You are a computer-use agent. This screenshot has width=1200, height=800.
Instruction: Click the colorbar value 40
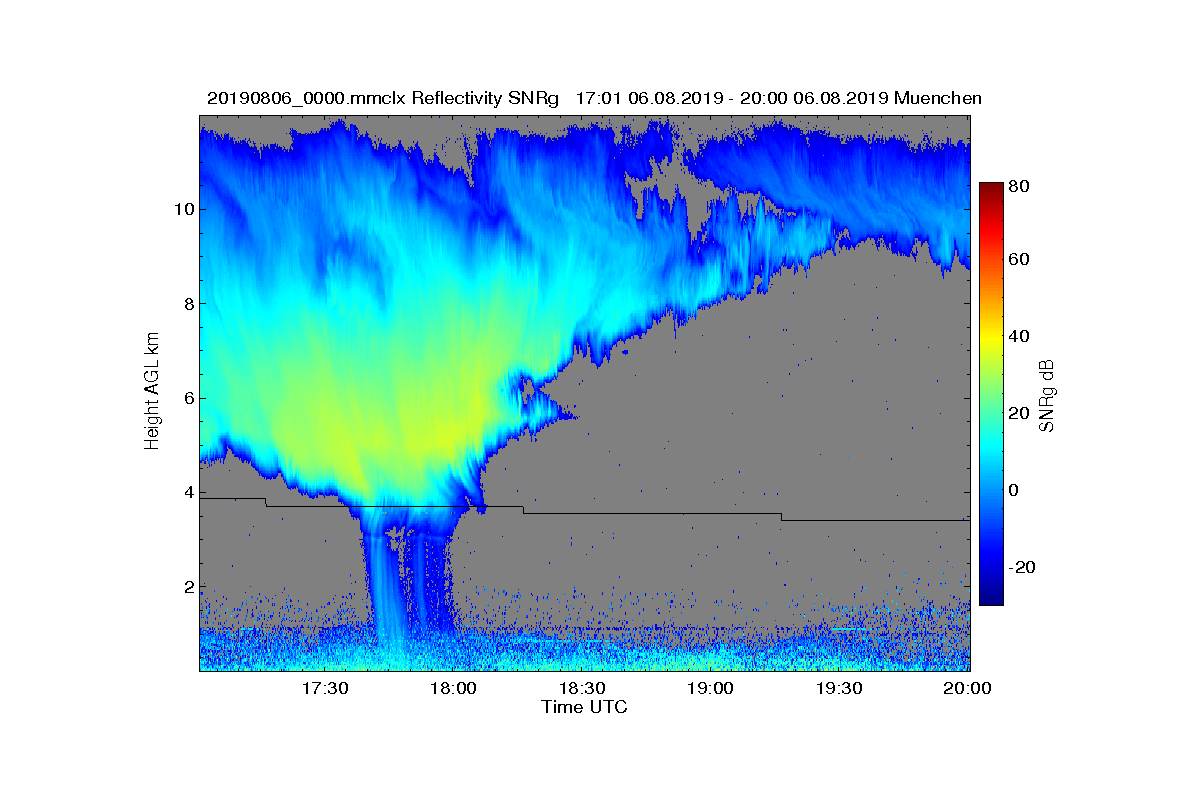coord(1020,336)
